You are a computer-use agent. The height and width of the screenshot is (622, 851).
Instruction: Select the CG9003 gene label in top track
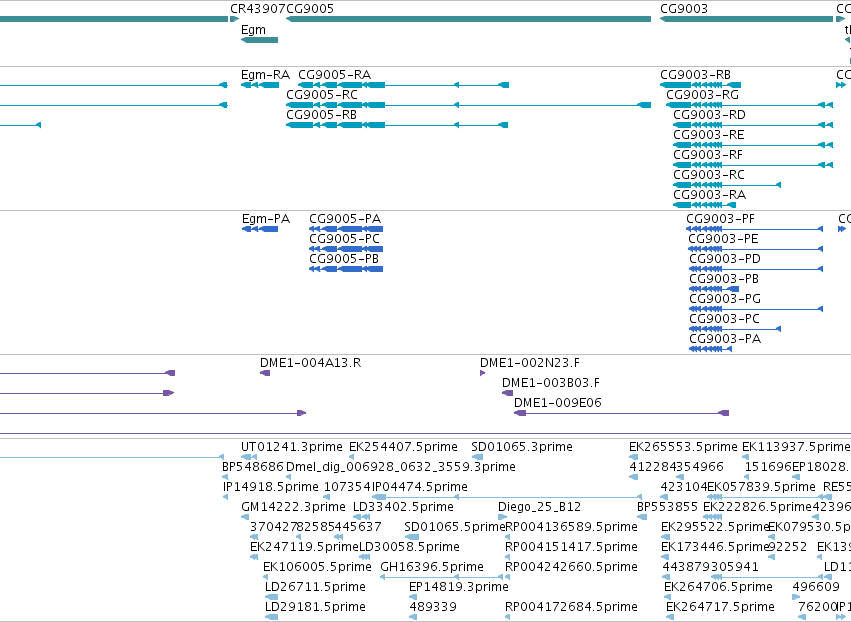[x=684, y=9]
